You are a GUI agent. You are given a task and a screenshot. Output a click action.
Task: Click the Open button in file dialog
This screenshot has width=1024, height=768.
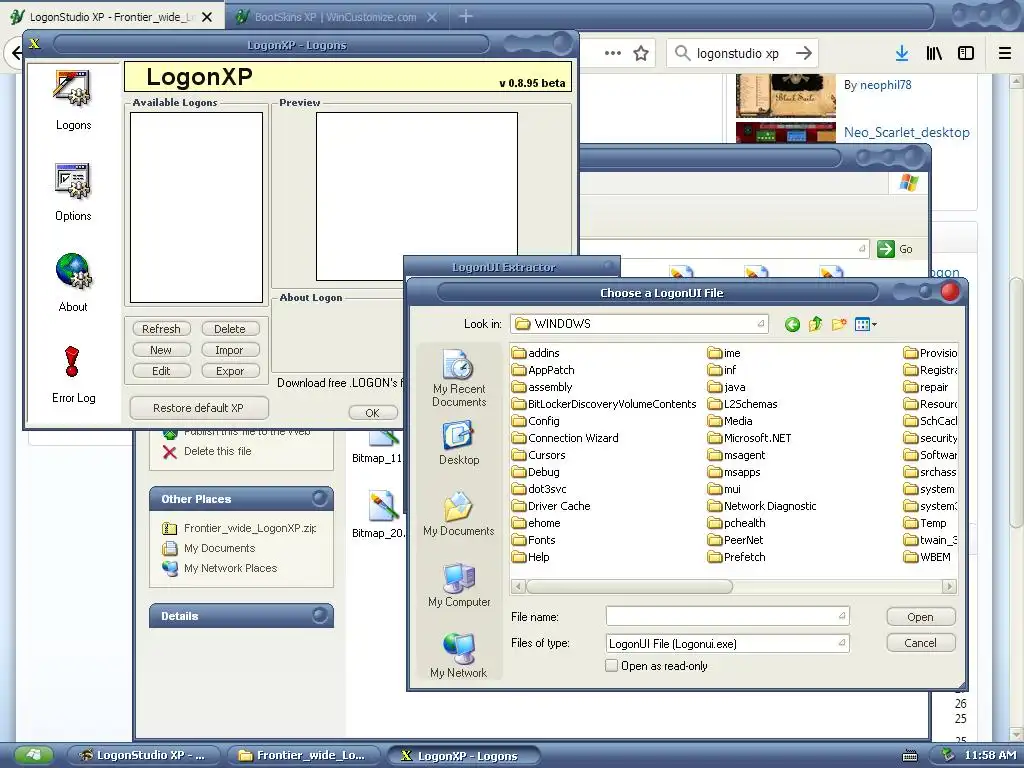tap(920, 617)
